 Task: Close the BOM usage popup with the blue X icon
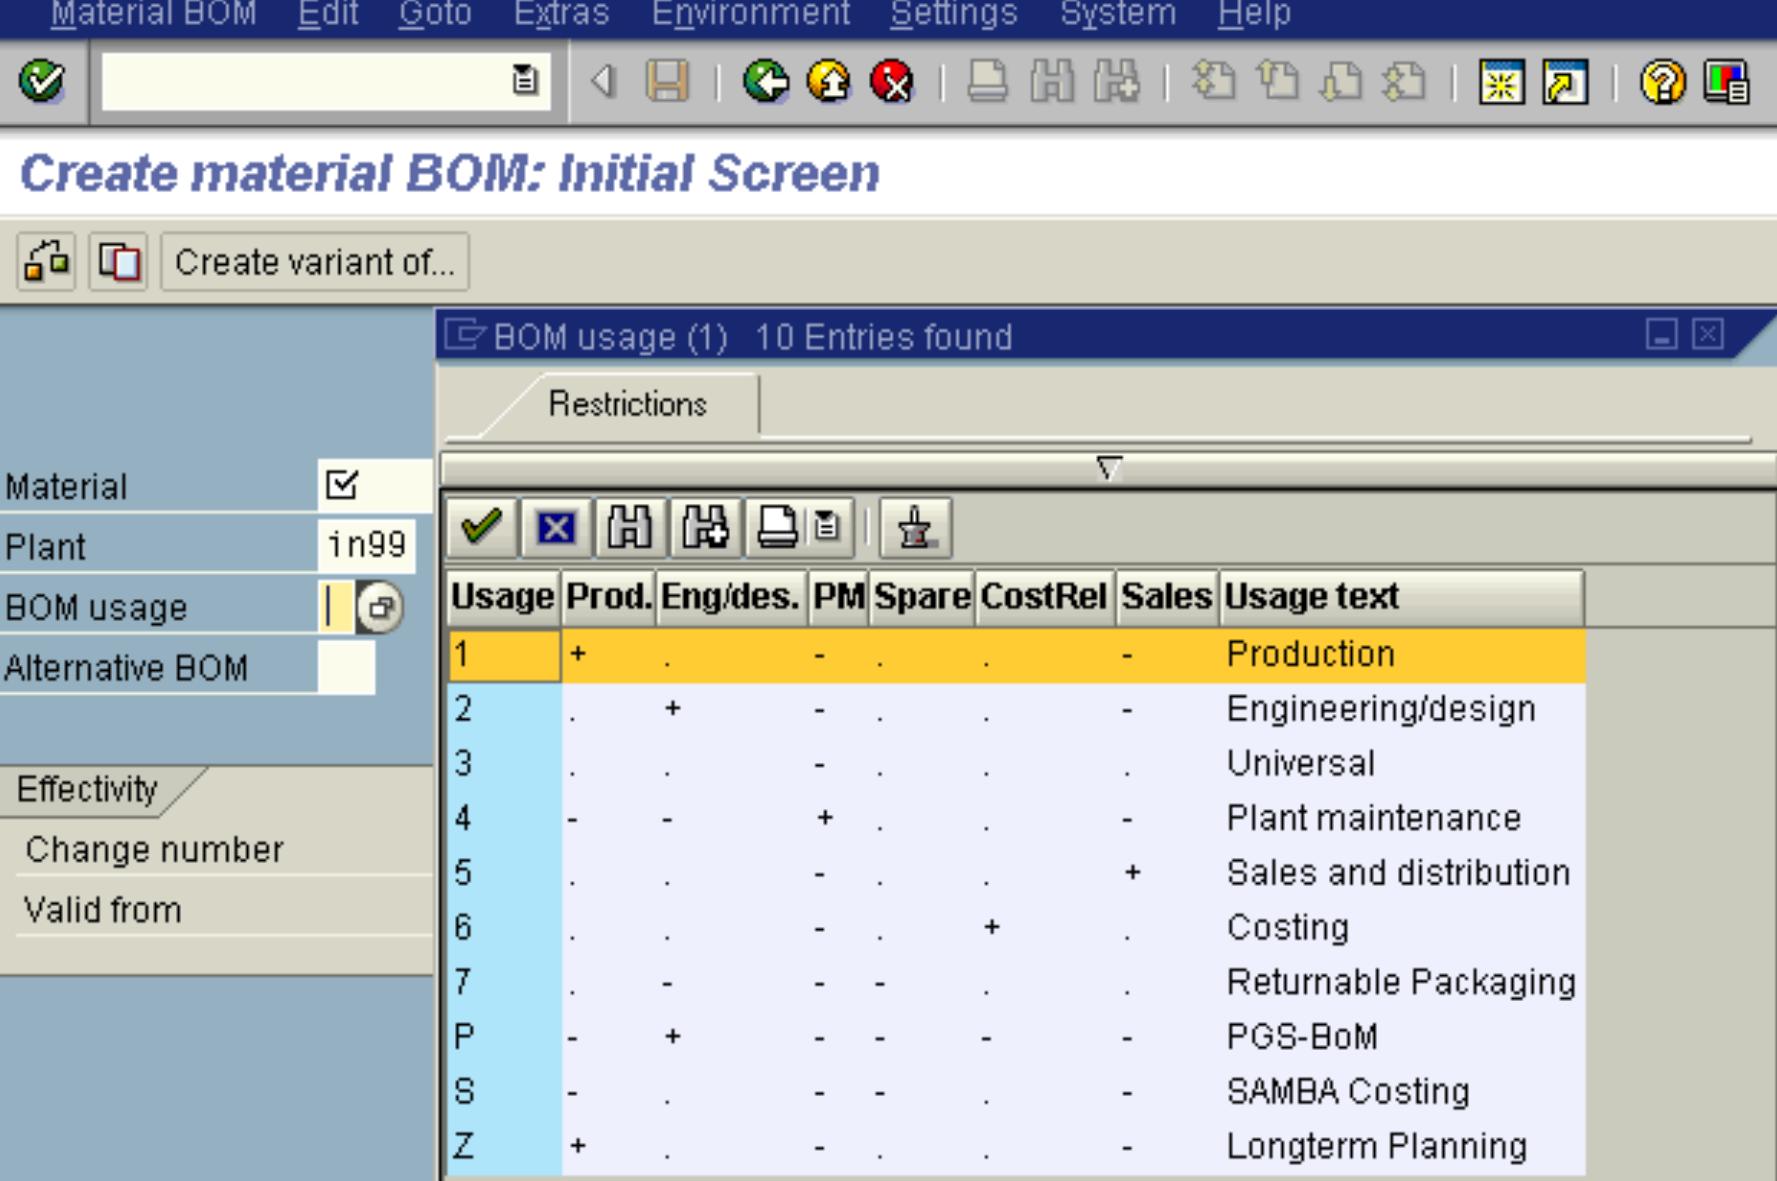[554, 529]
